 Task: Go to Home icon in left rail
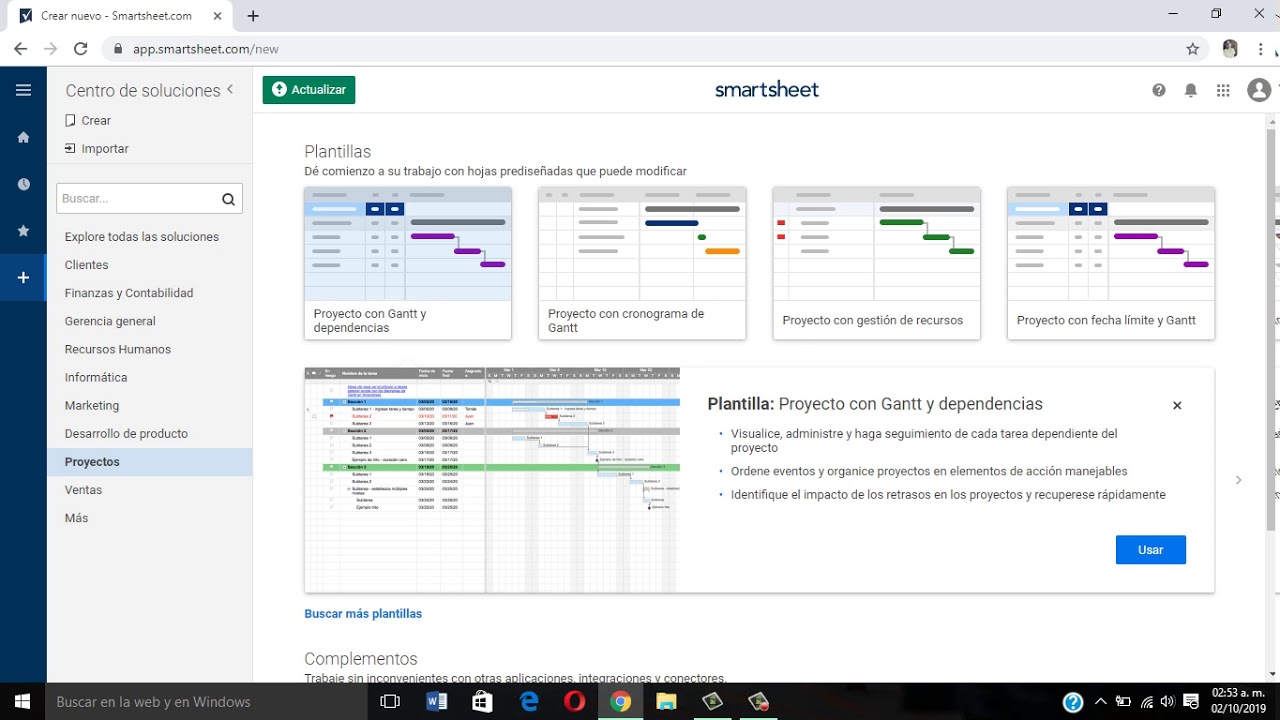23,137
